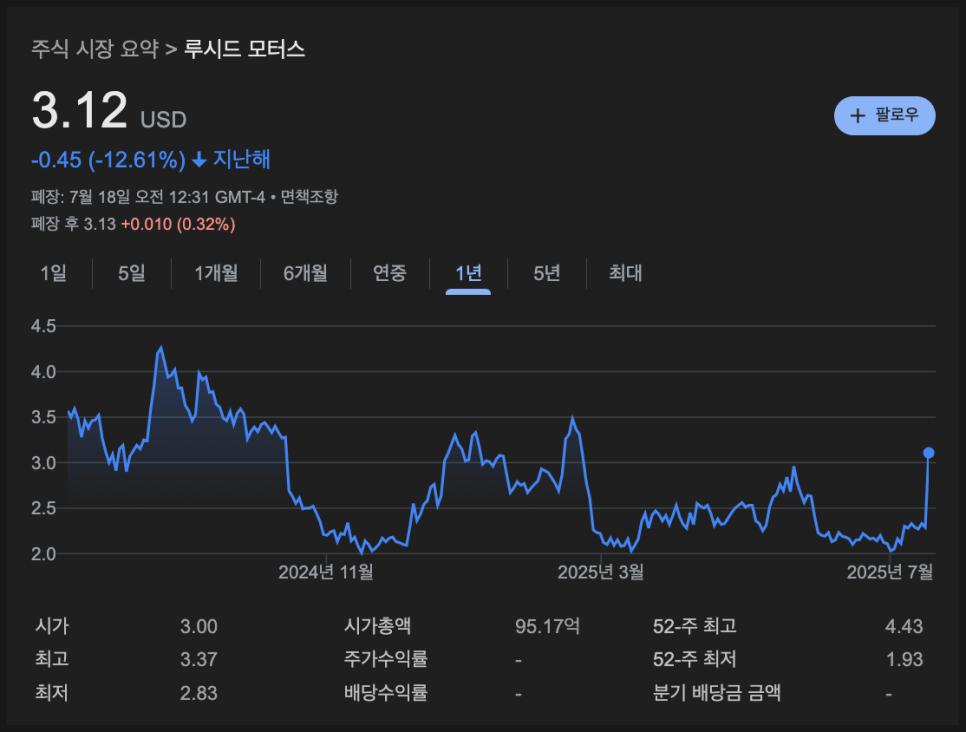Click the 4.43 52-week high value
Image resolution: width=966 pixels, height=732 pixels.
[x=904, y=627]
